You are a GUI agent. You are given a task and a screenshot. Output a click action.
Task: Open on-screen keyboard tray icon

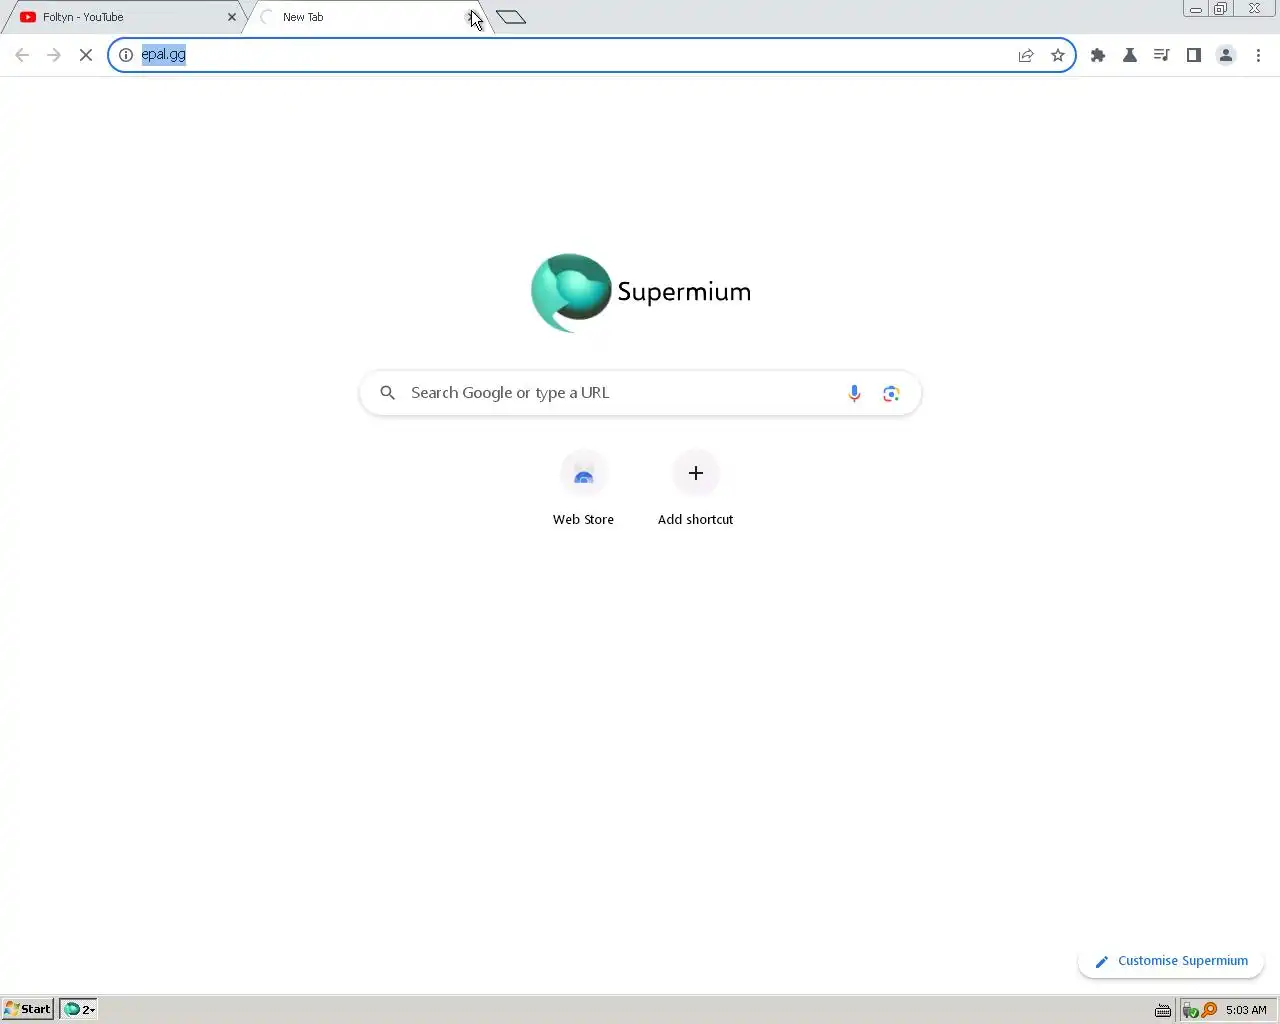click(1163, 1010)
